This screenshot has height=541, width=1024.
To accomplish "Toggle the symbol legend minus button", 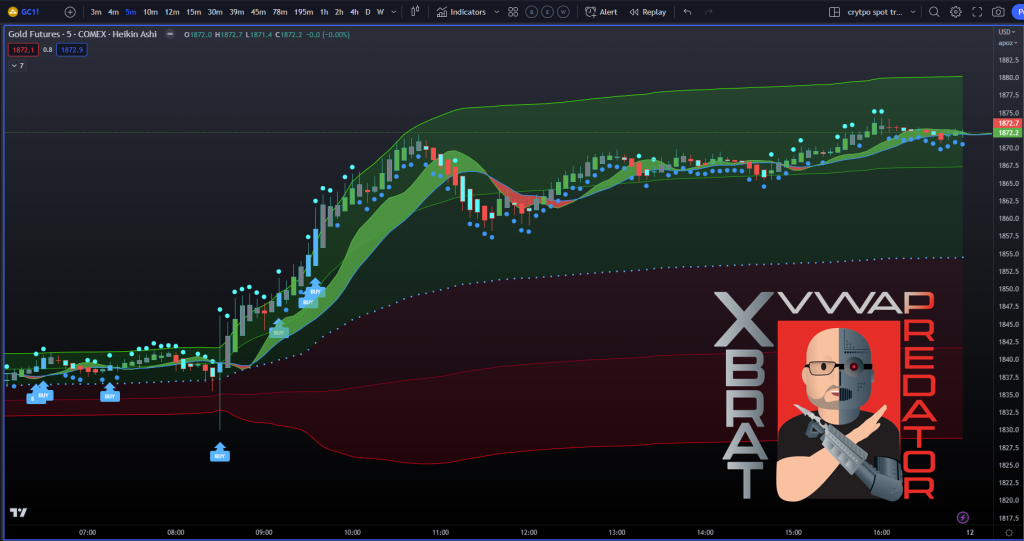I will [170, 34].
